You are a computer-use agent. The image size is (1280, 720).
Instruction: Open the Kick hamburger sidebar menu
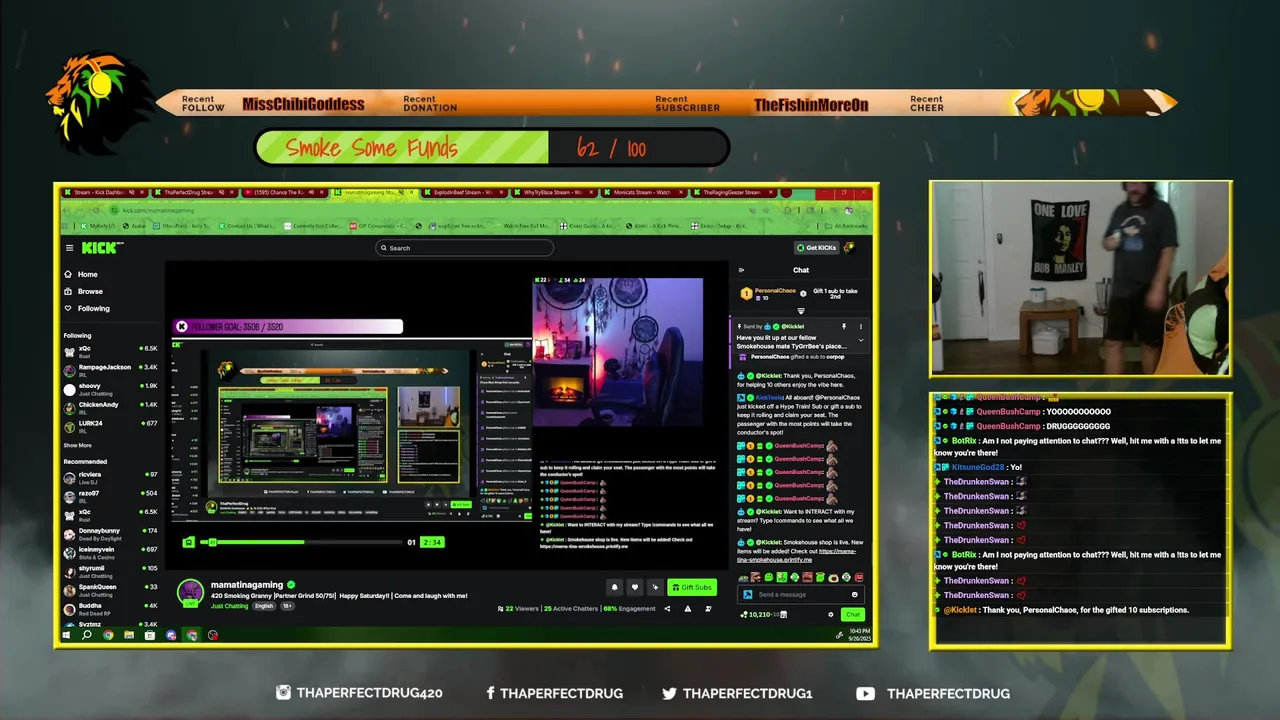tap(69, 248)
